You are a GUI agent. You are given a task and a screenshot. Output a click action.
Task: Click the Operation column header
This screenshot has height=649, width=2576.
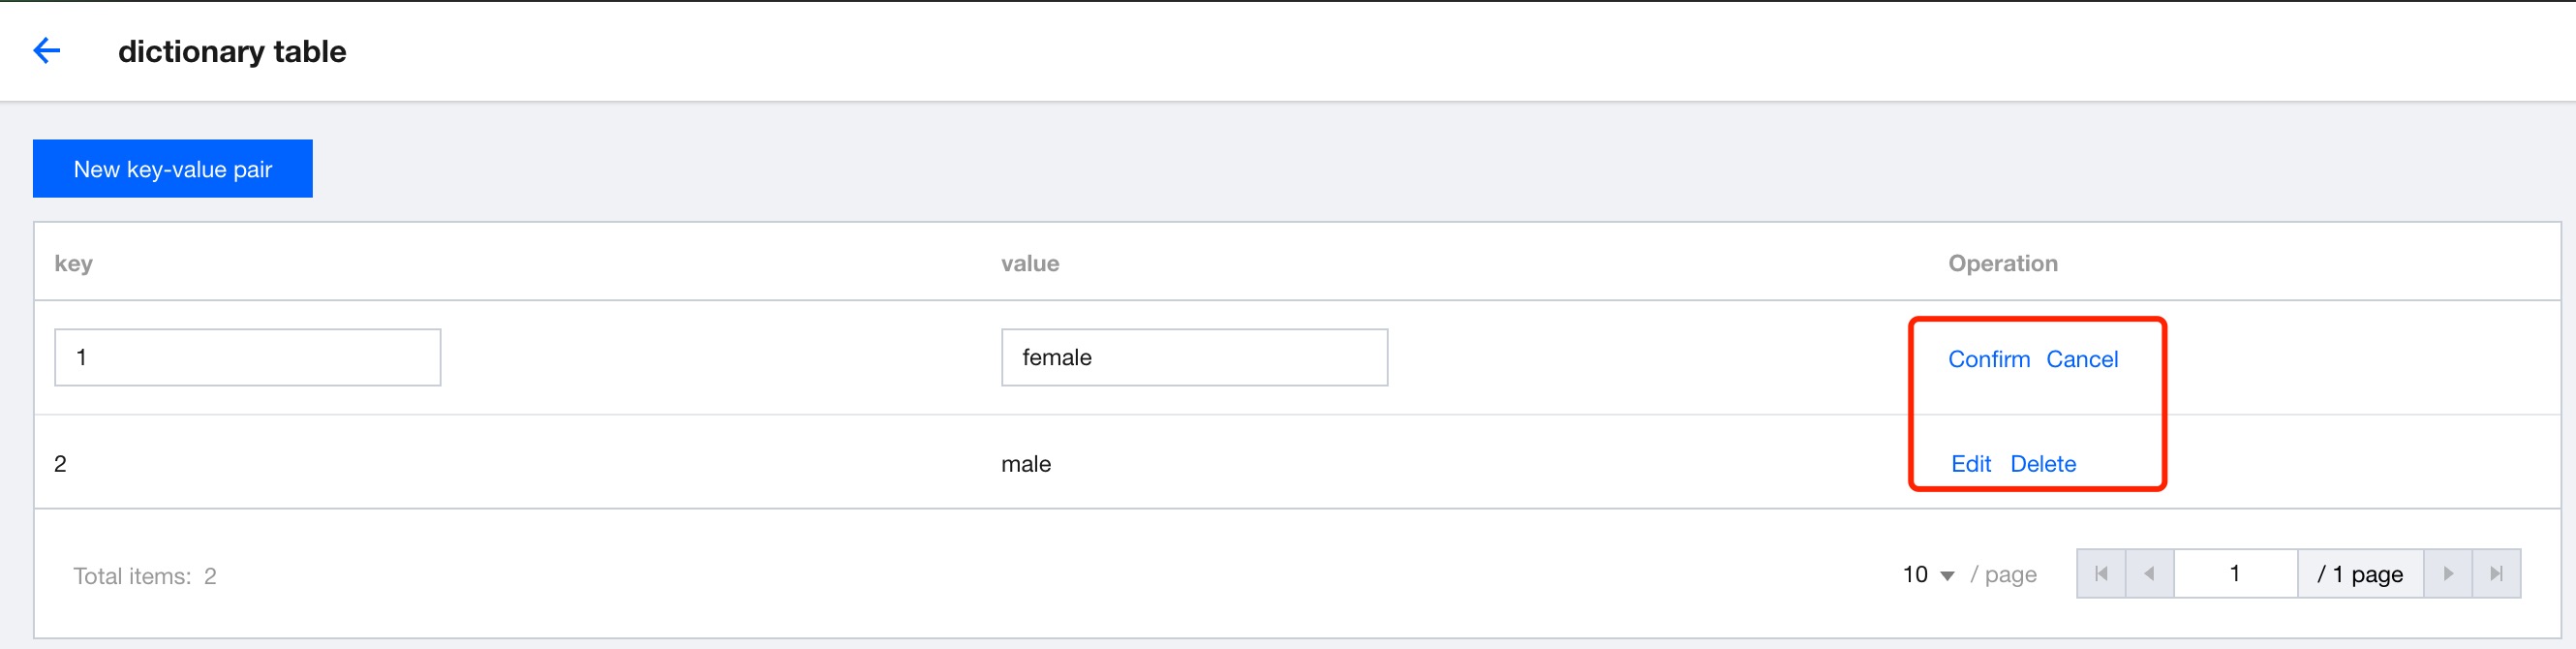(x=2002, y=263)
